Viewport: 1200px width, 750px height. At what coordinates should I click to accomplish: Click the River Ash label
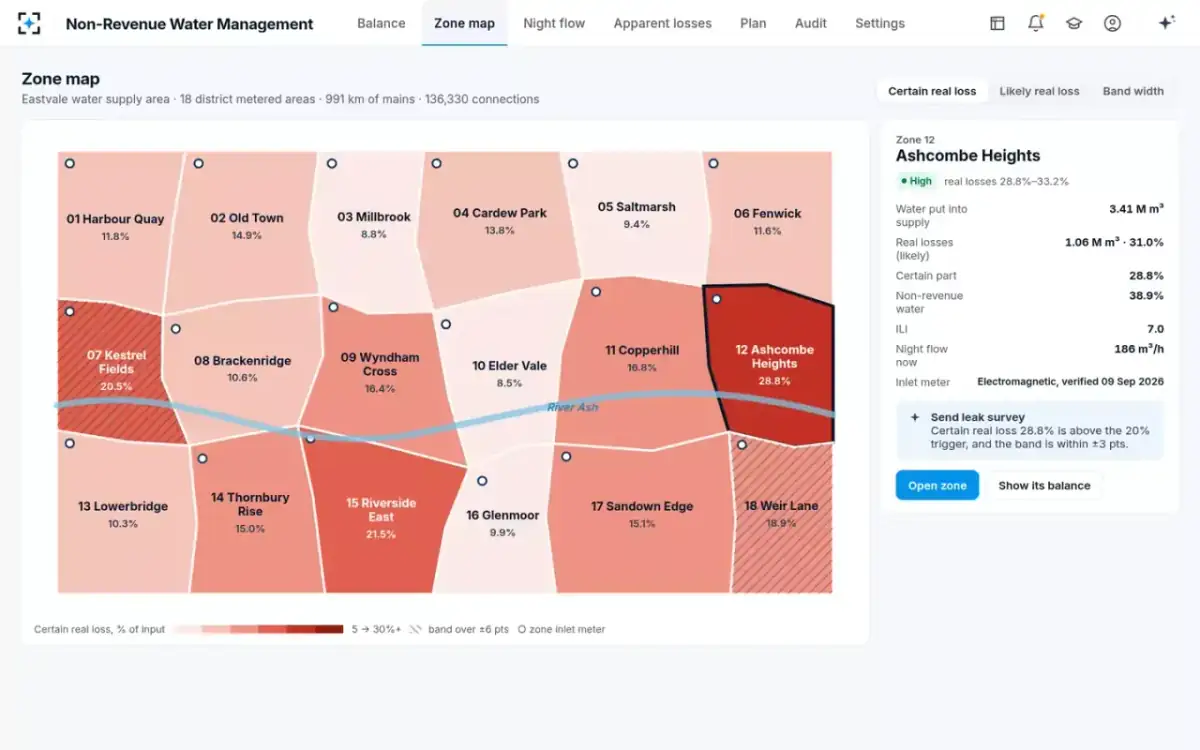coord(572,407)
